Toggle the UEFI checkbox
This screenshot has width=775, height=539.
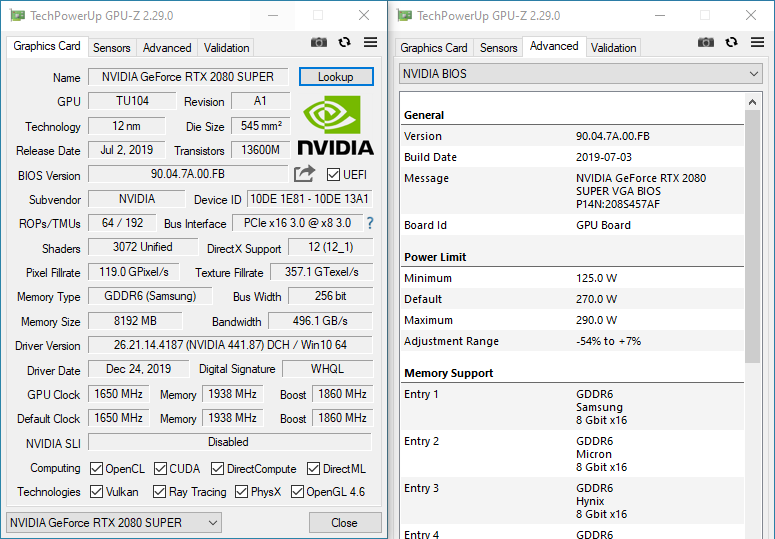click(x=333, y=174)
